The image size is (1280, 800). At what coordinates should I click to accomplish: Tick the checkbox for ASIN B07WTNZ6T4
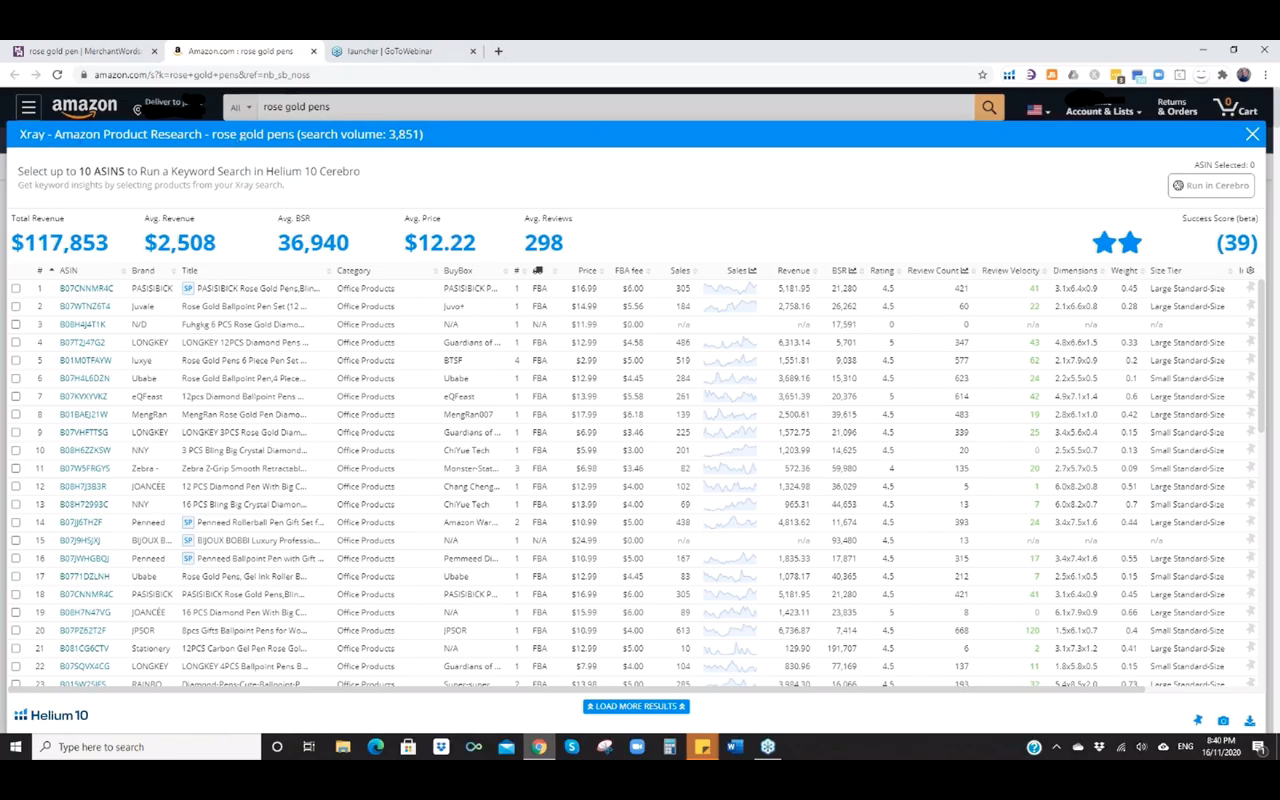click(16, 306)
